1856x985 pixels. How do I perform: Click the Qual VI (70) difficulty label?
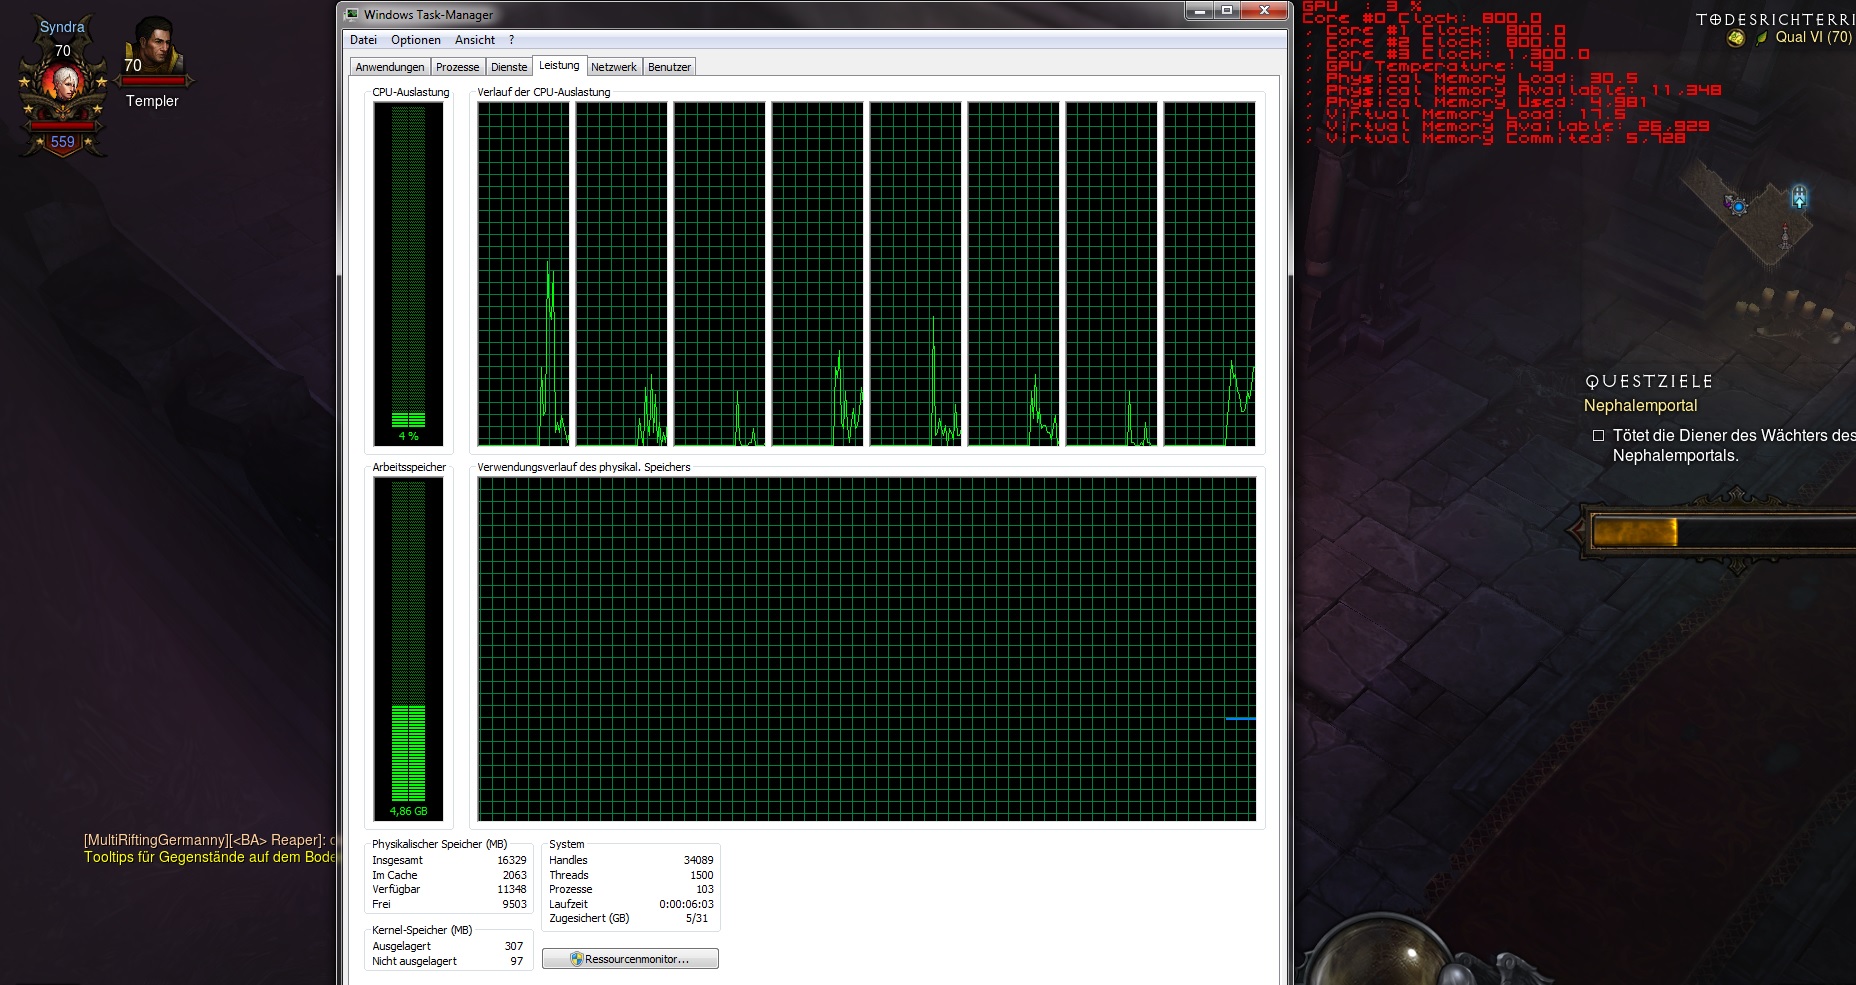(1813, 37)
